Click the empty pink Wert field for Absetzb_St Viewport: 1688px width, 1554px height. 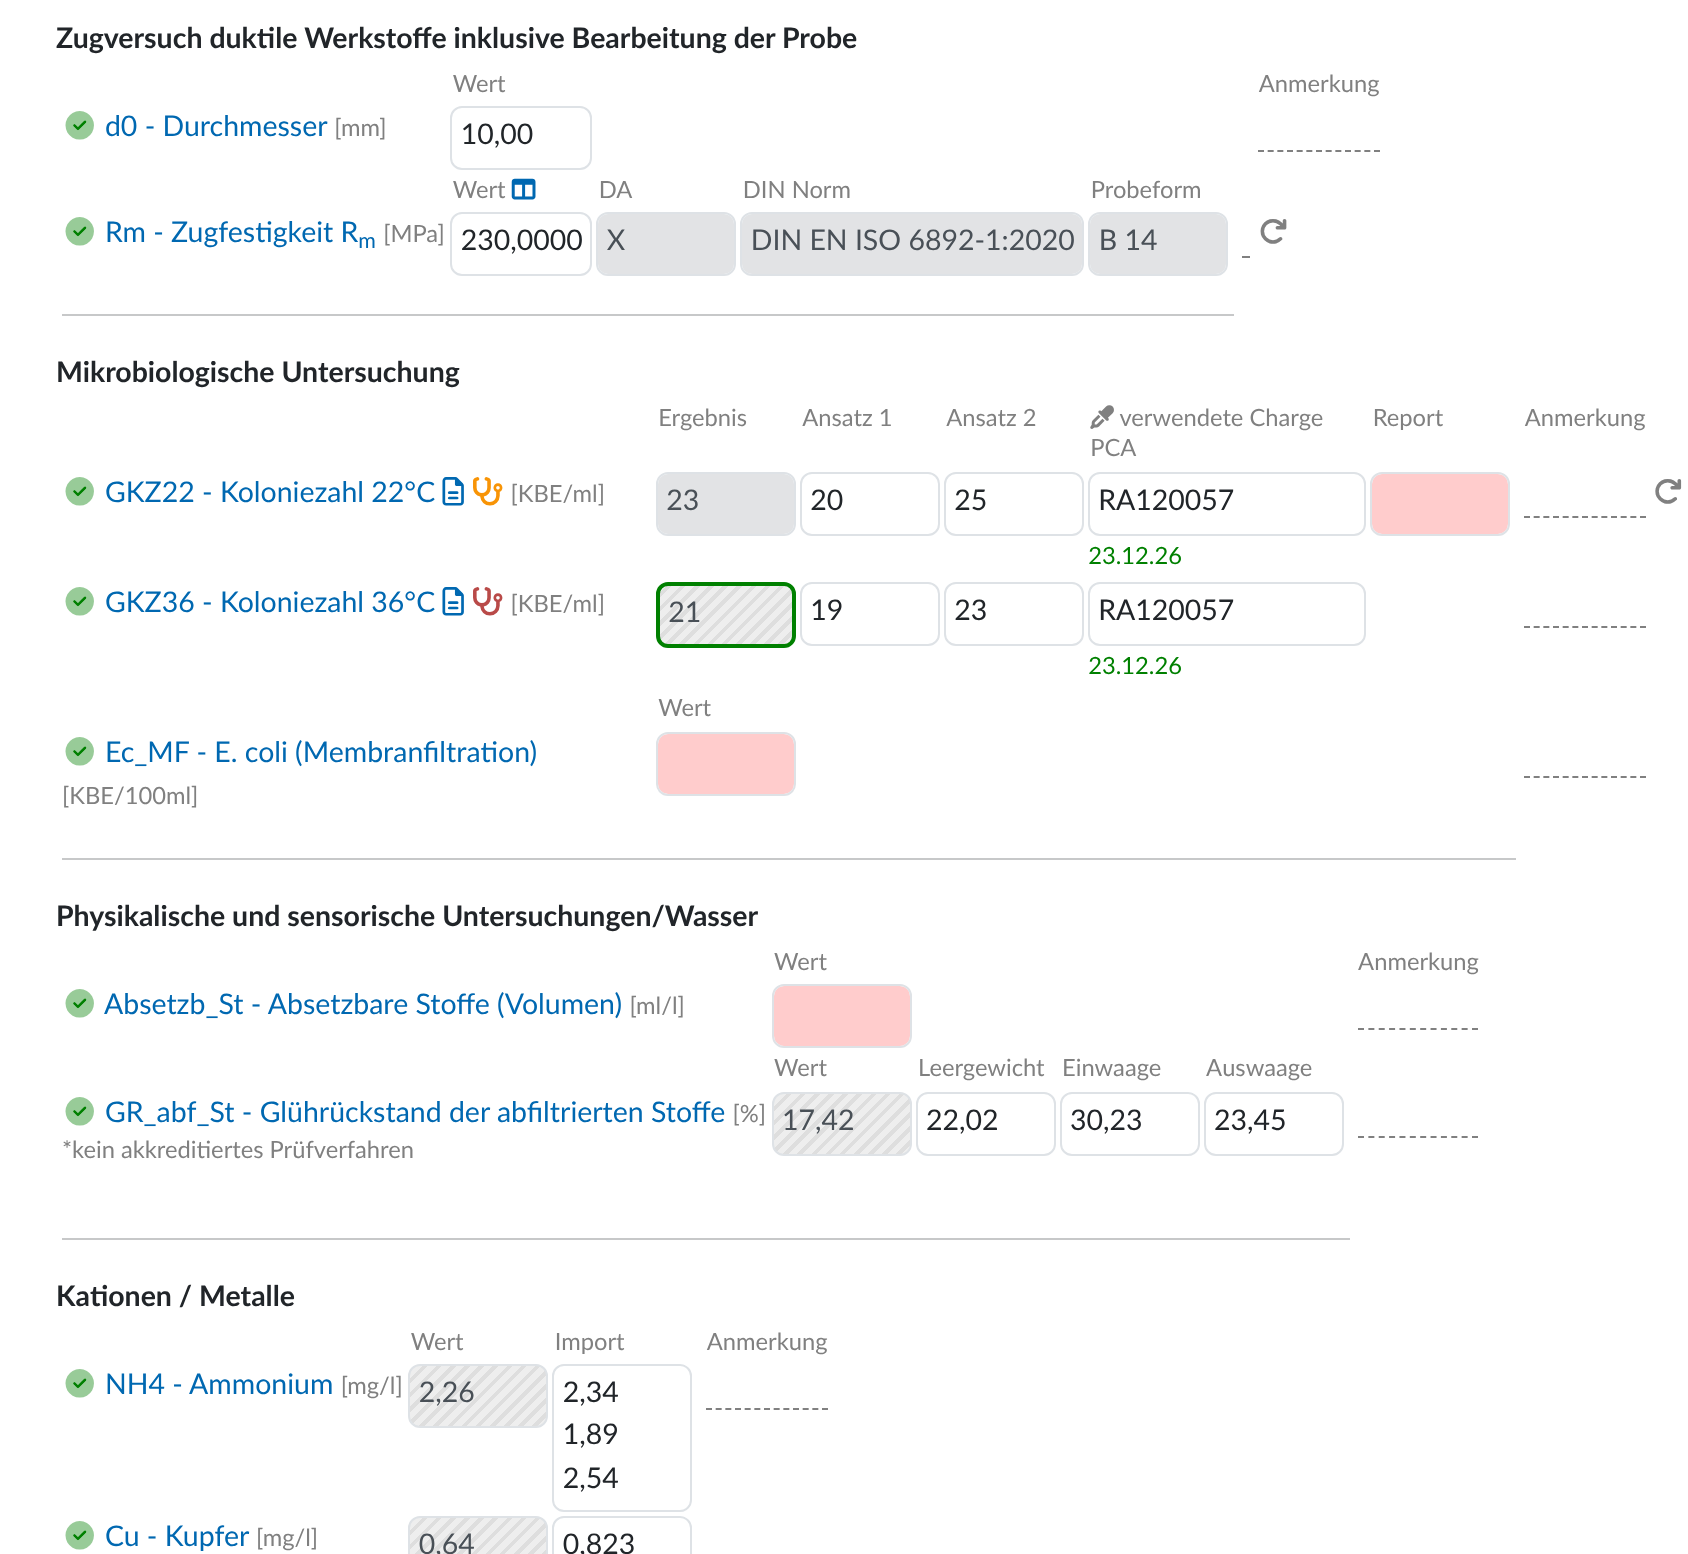tap(842, 1016)
